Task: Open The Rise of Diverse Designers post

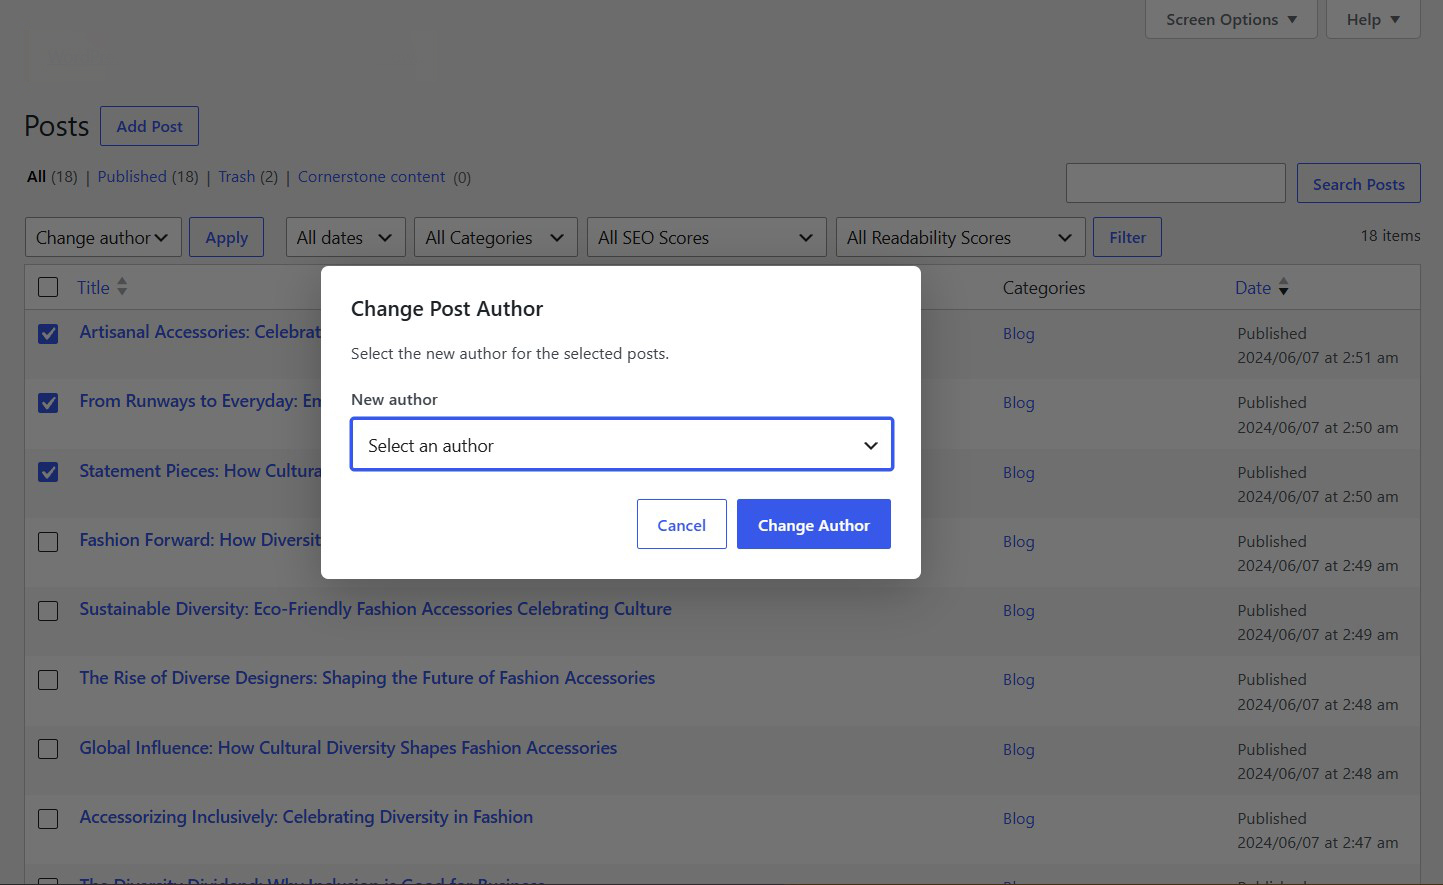Action: (x=367, y=678)
